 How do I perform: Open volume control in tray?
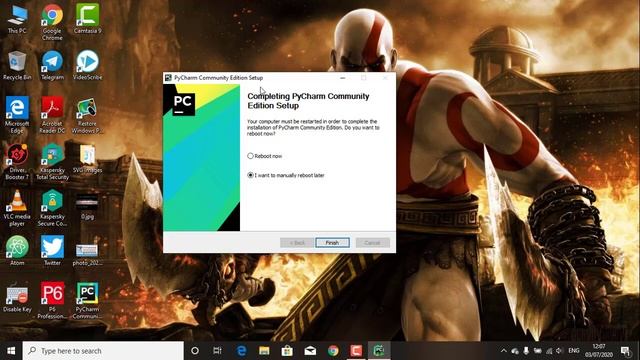click(560, 351)
